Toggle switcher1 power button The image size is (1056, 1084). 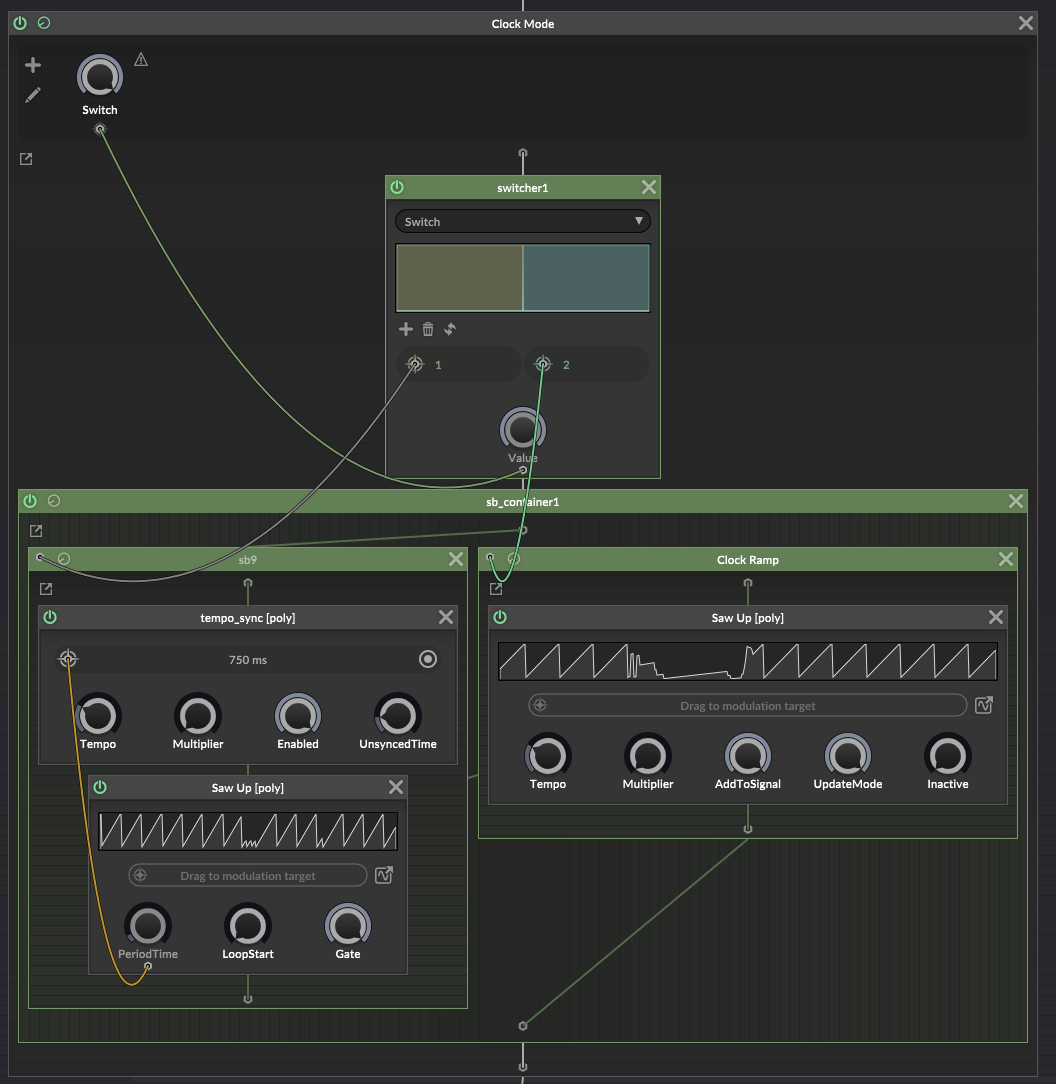coord(397,187)
